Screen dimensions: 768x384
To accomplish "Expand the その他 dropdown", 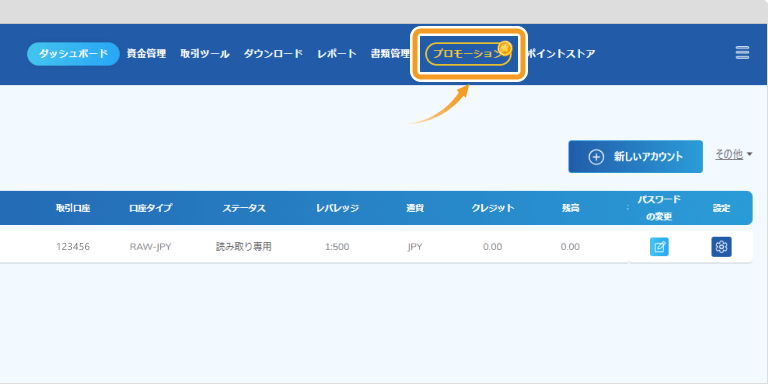I will pos(733,155).
